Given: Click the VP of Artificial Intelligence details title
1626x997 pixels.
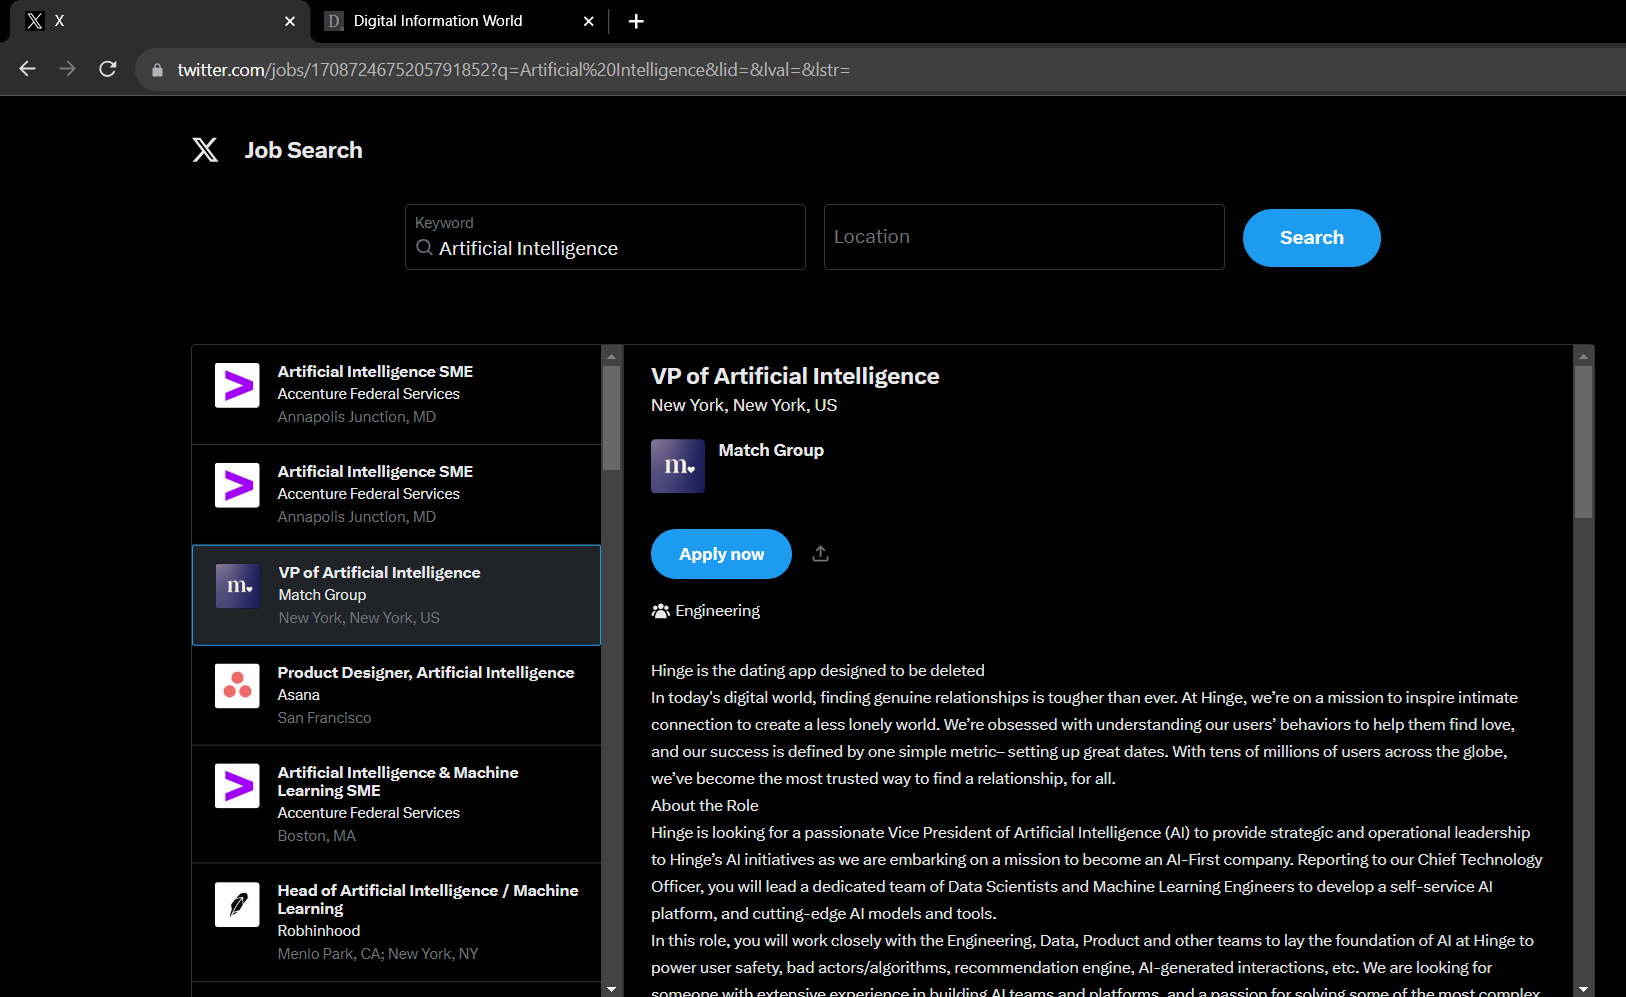Looking at the screenshot, I should point(795,376).
